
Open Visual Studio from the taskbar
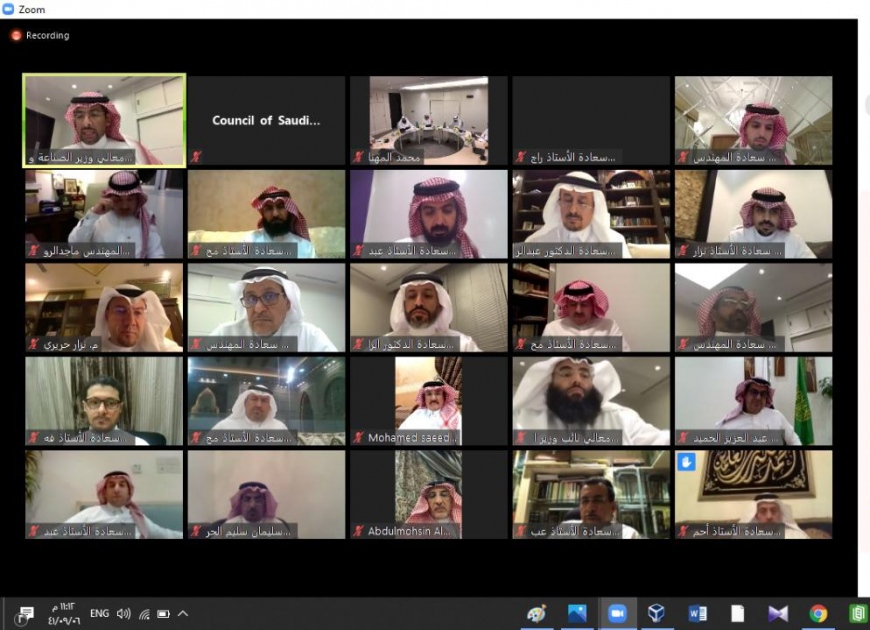click(778, 613)
